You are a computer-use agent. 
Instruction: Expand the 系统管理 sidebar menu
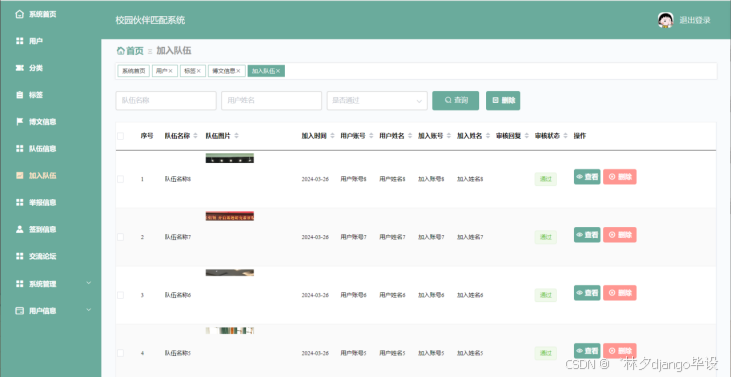[89, 283]
